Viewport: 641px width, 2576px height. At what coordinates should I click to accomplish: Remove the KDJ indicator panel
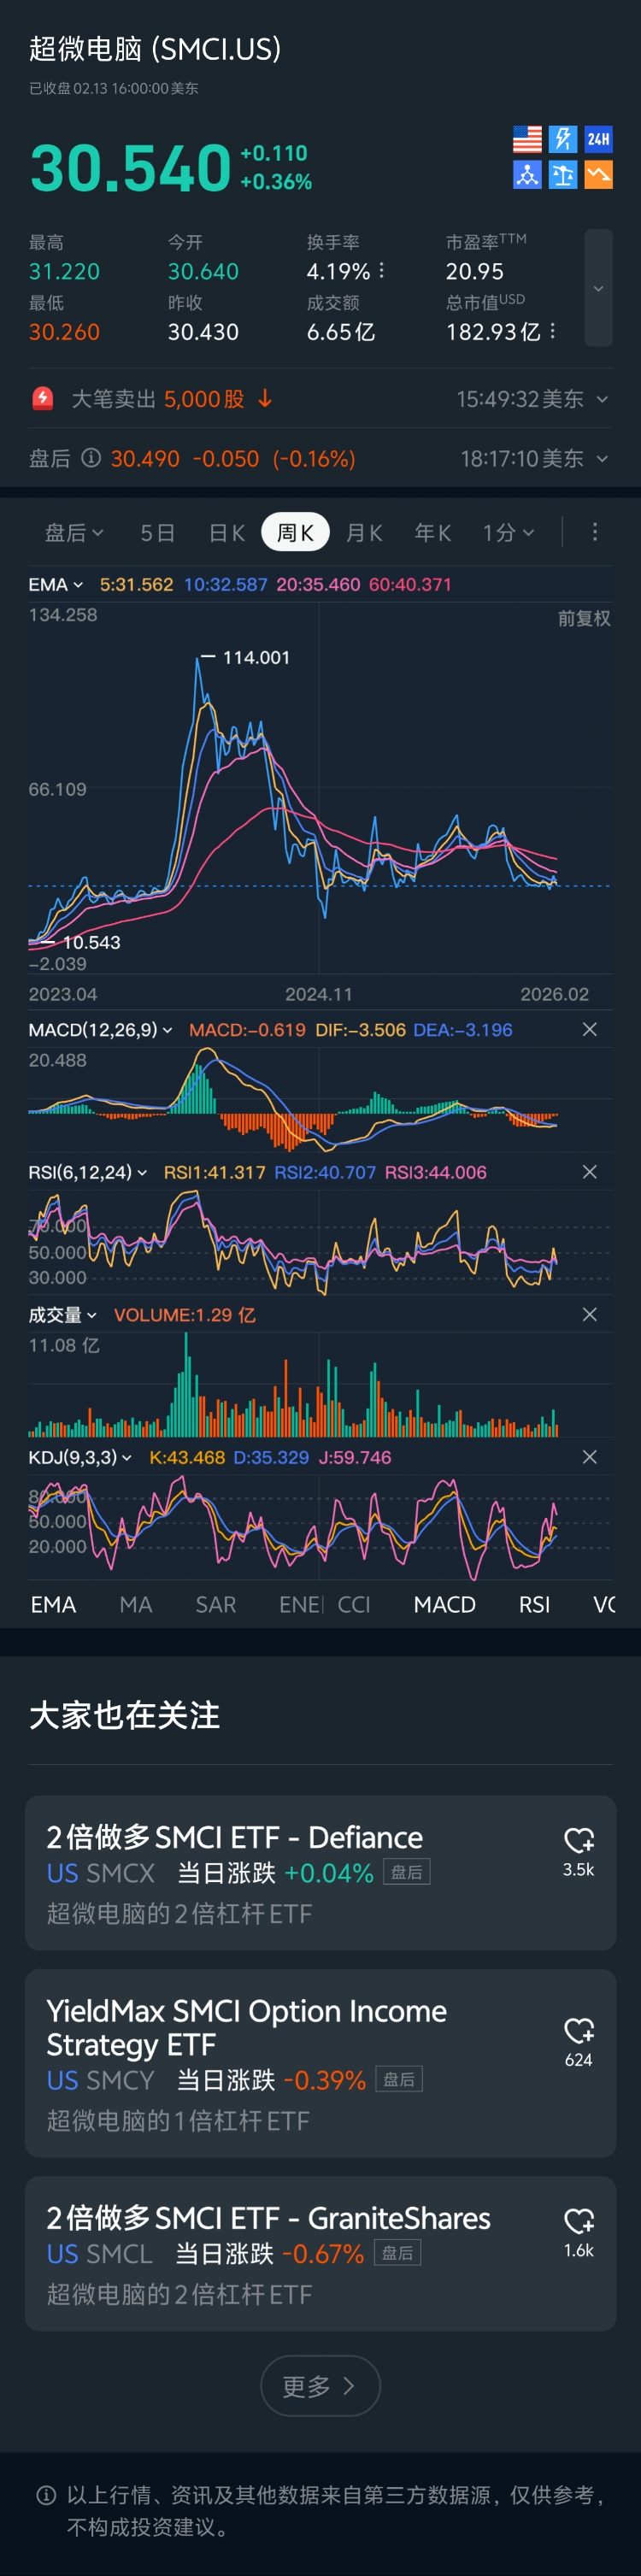(x=590, y=1457)
